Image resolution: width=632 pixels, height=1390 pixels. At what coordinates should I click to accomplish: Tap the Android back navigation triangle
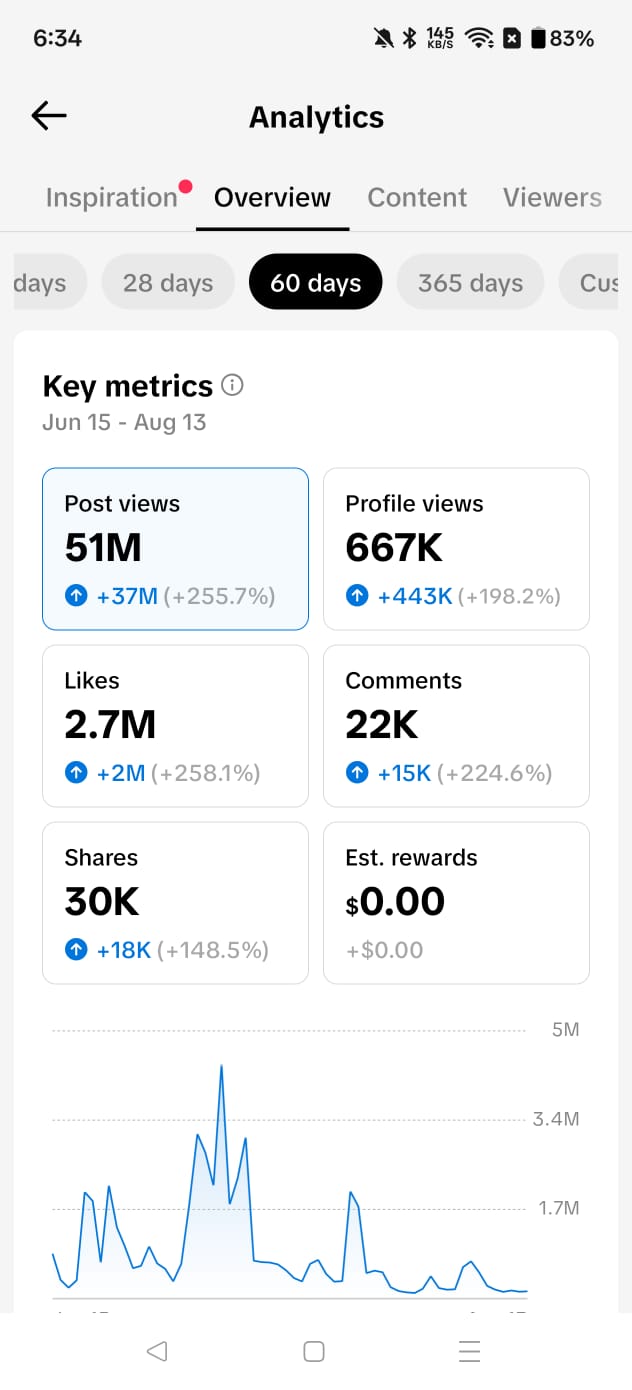(x=156, y=1351)
